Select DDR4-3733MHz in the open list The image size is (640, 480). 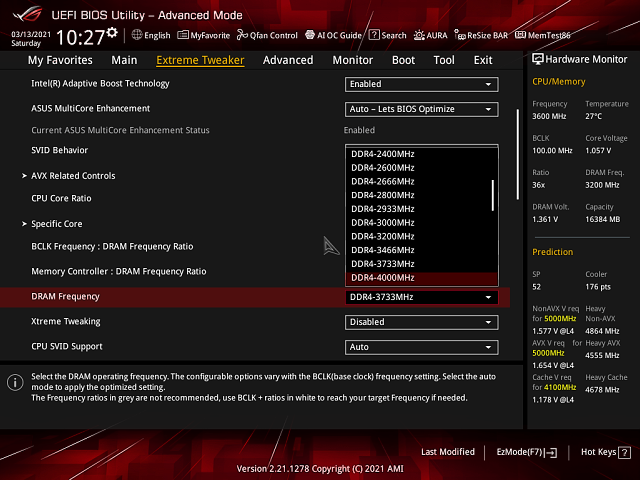(x=421, y=264)
